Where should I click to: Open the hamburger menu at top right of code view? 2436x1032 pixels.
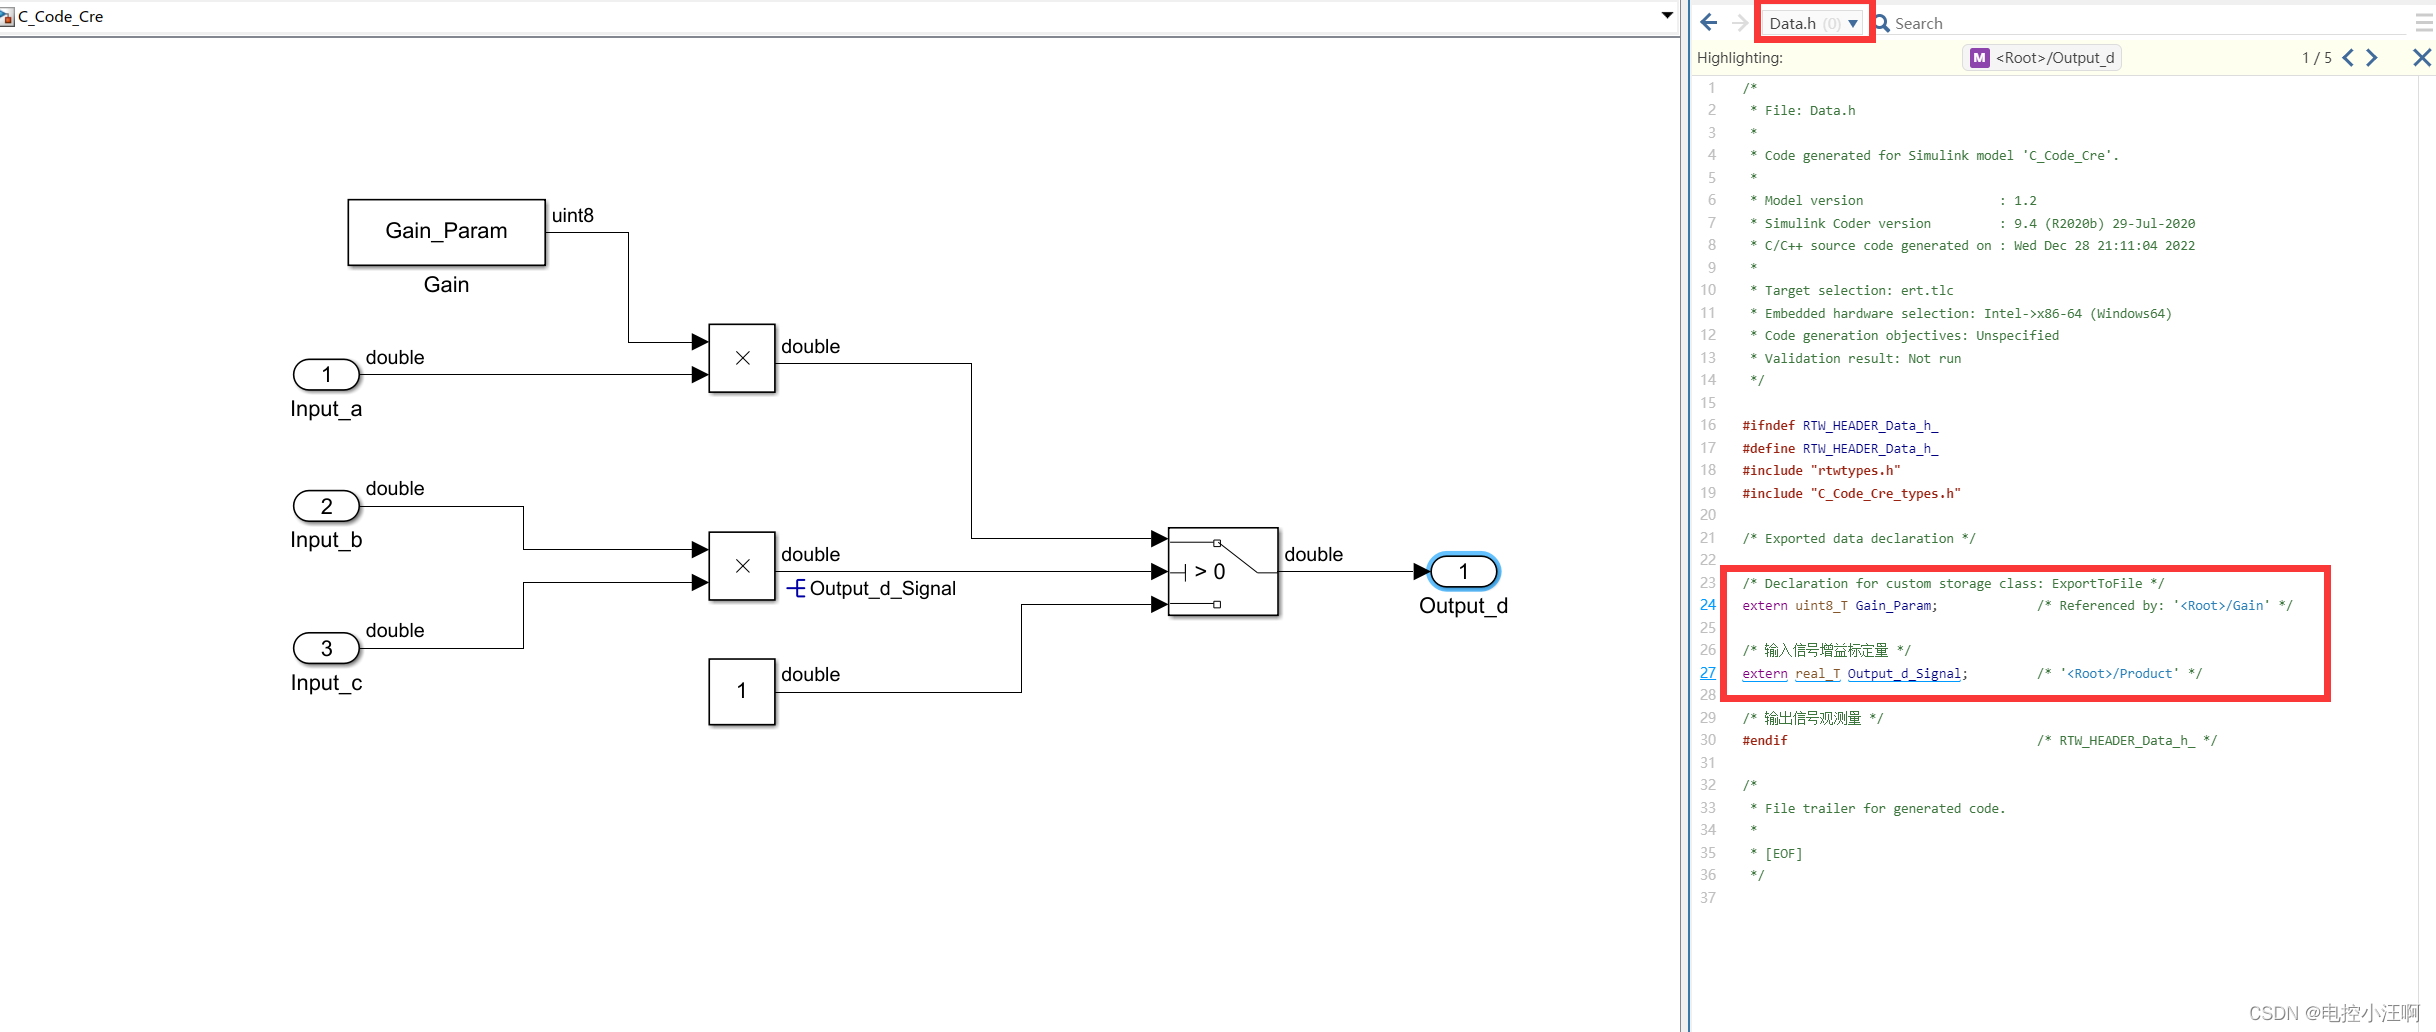(x=2423, y=22)
